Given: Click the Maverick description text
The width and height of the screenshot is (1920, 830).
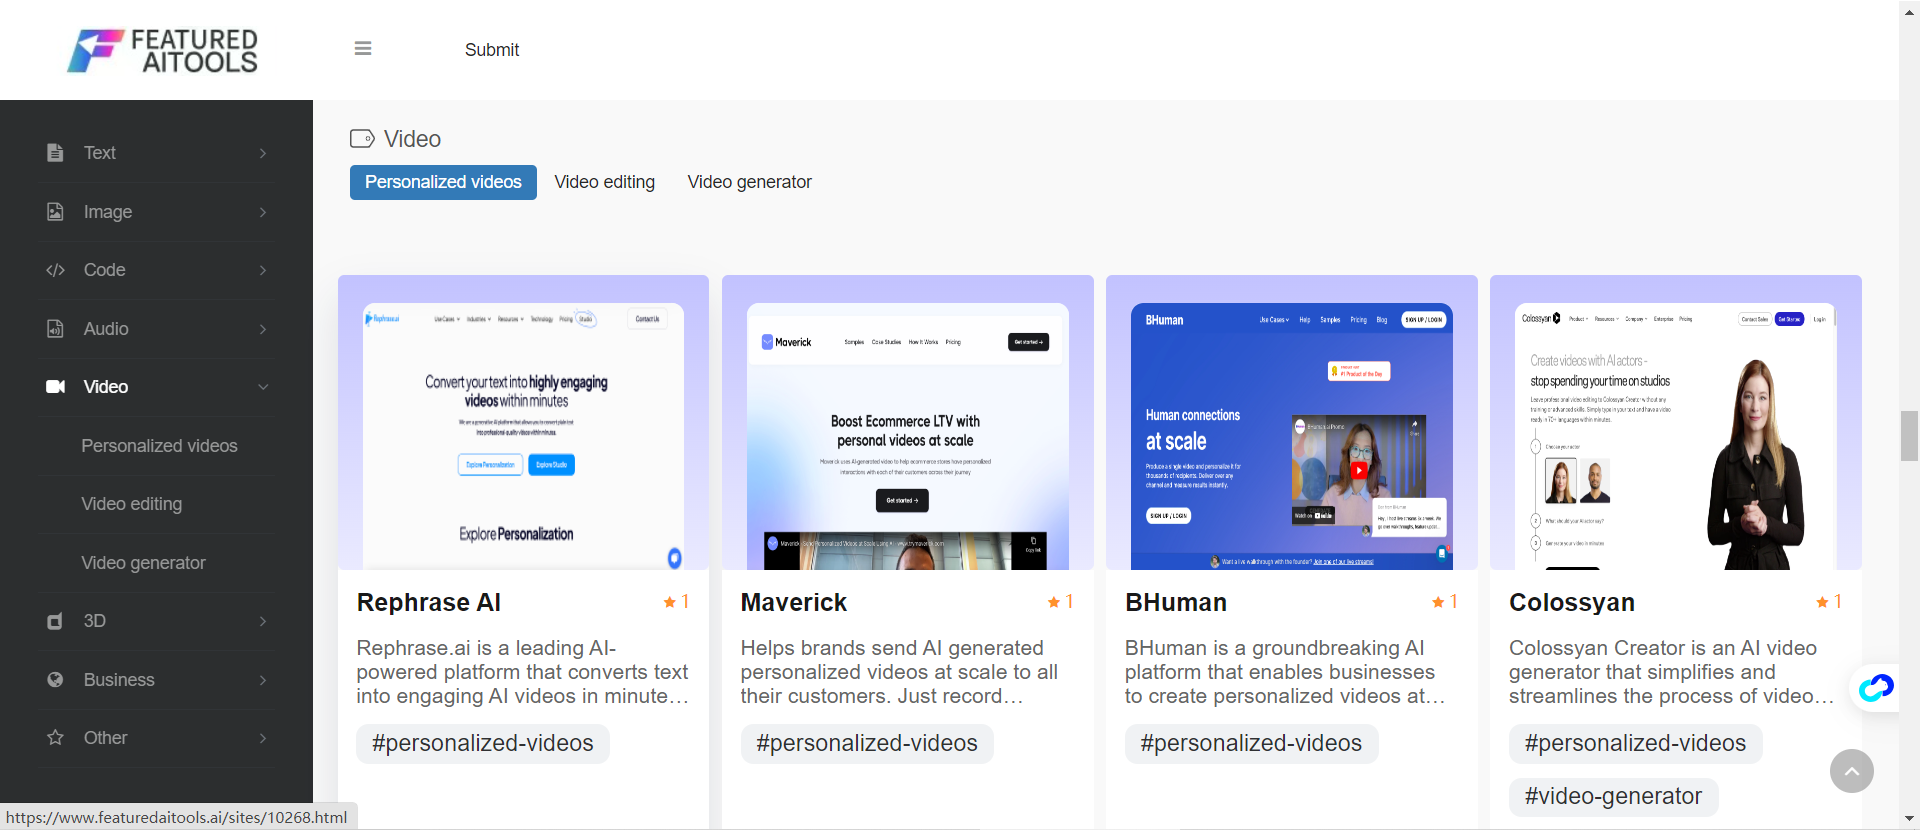Looking at the screenshot, I should click(899, 672).
